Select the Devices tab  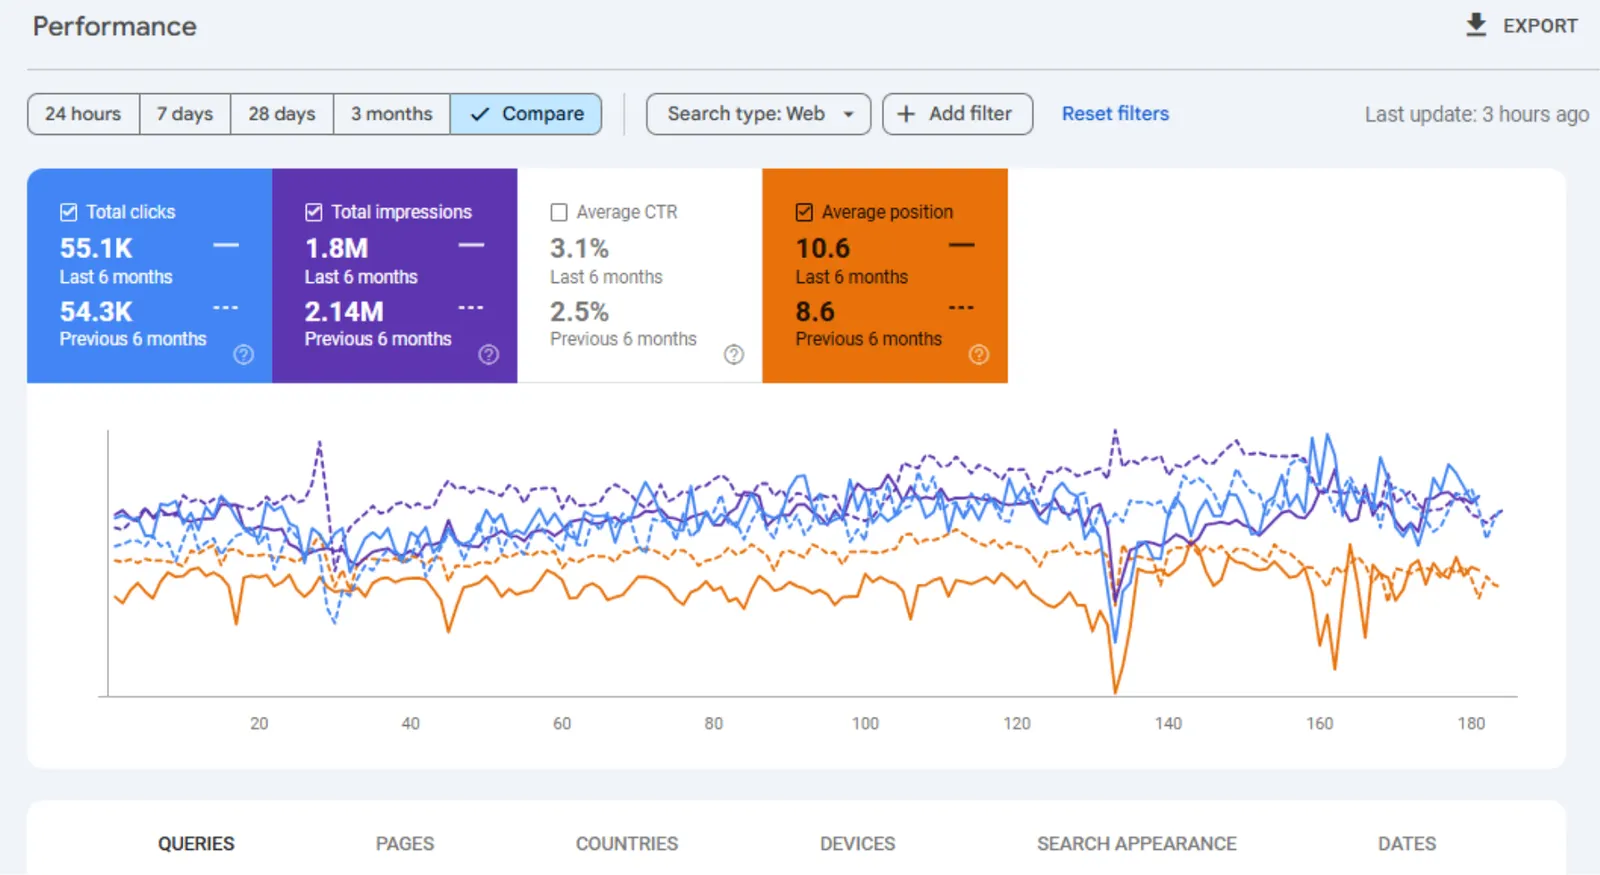pos(858,844)
